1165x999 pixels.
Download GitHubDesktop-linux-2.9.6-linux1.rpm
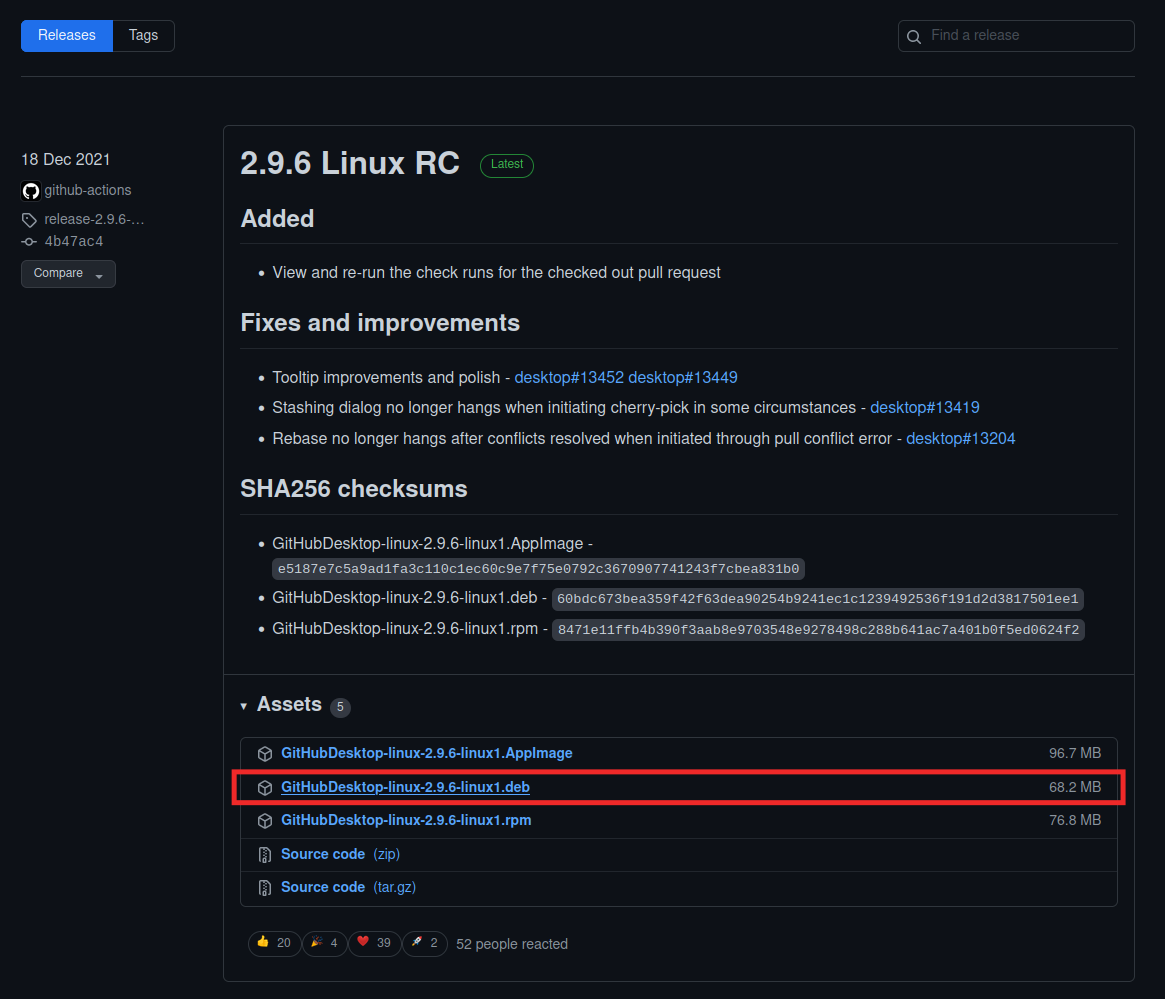(406, 820)
